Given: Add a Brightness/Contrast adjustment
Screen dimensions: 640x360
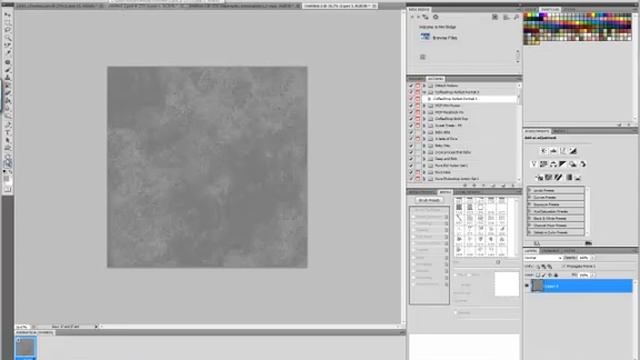Looking at the screenshot, I should coord(544,151).
